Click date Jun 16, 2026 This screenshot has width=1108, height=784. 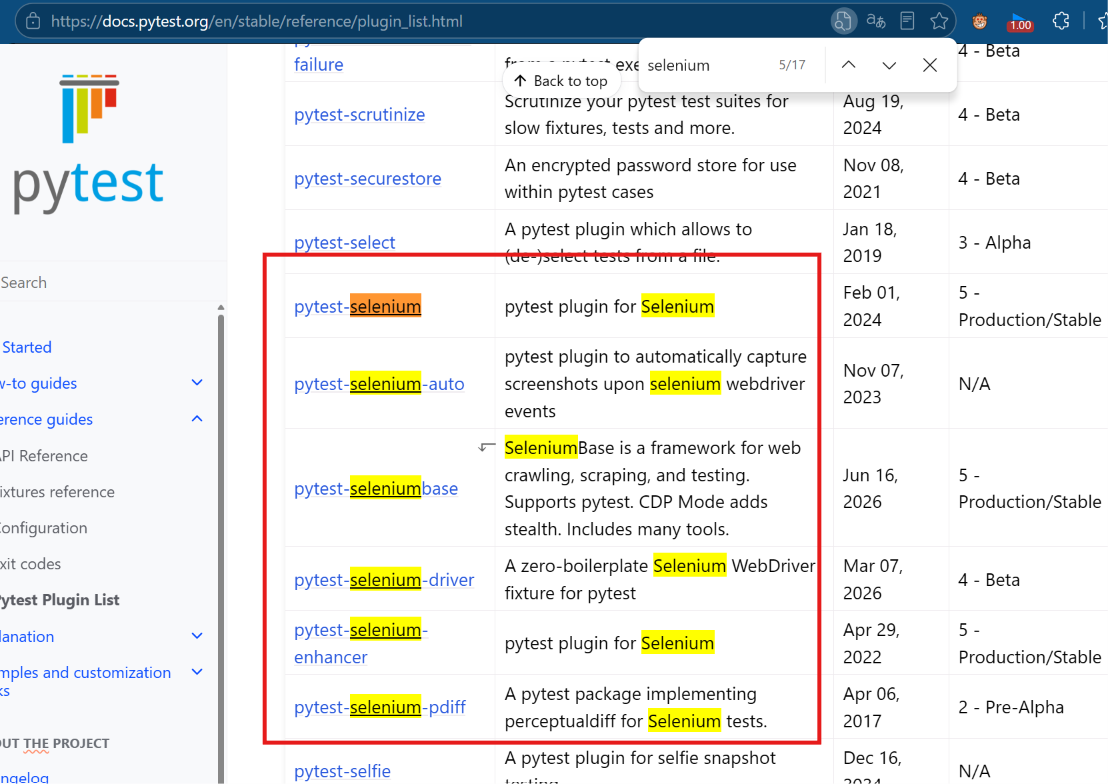871,488
